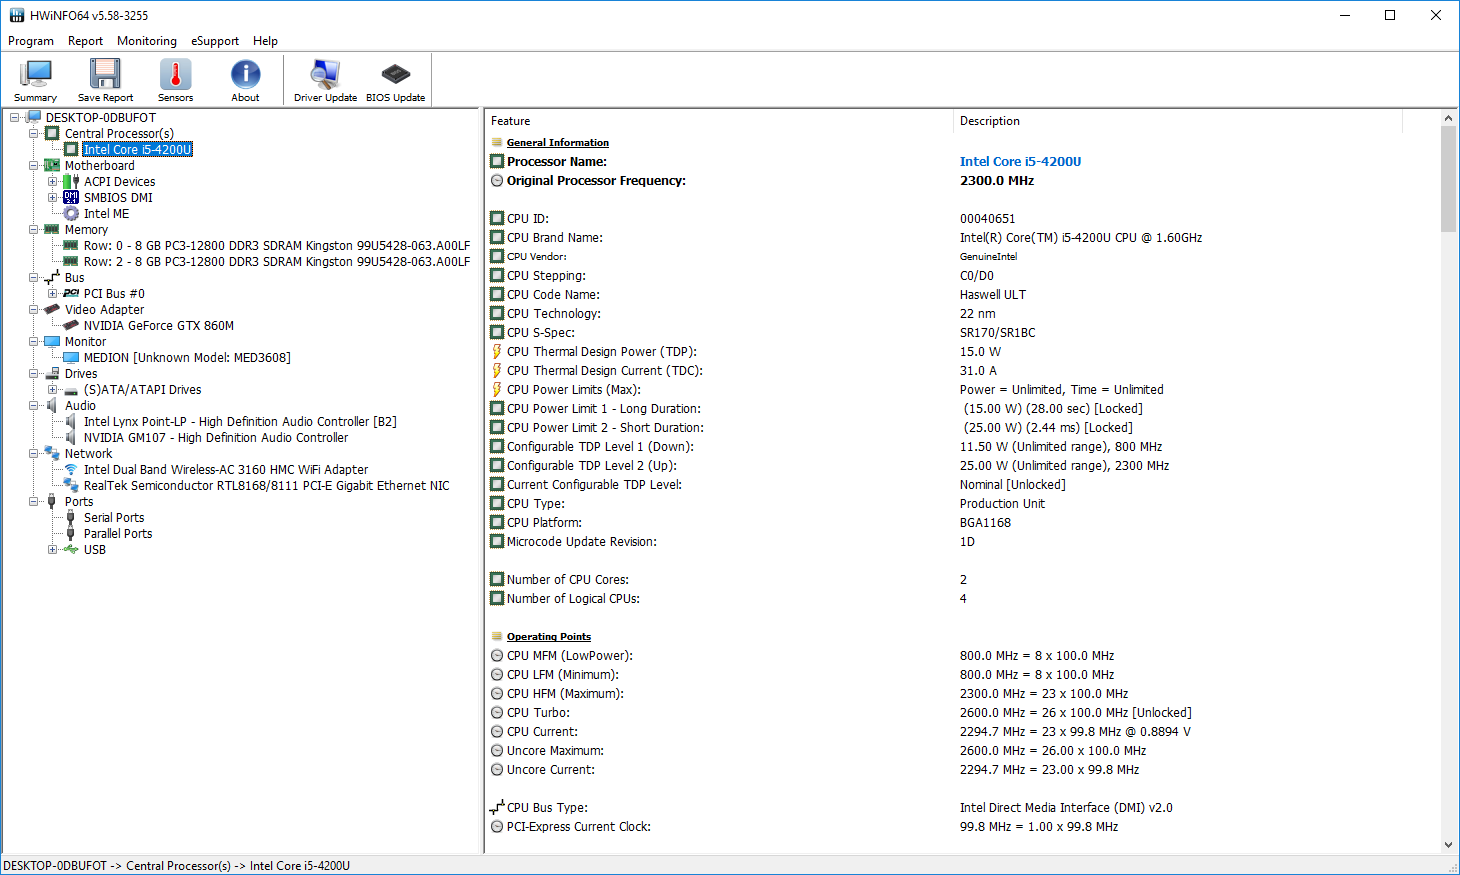Select the Number of CPU Cores row

tap(962, 580)
